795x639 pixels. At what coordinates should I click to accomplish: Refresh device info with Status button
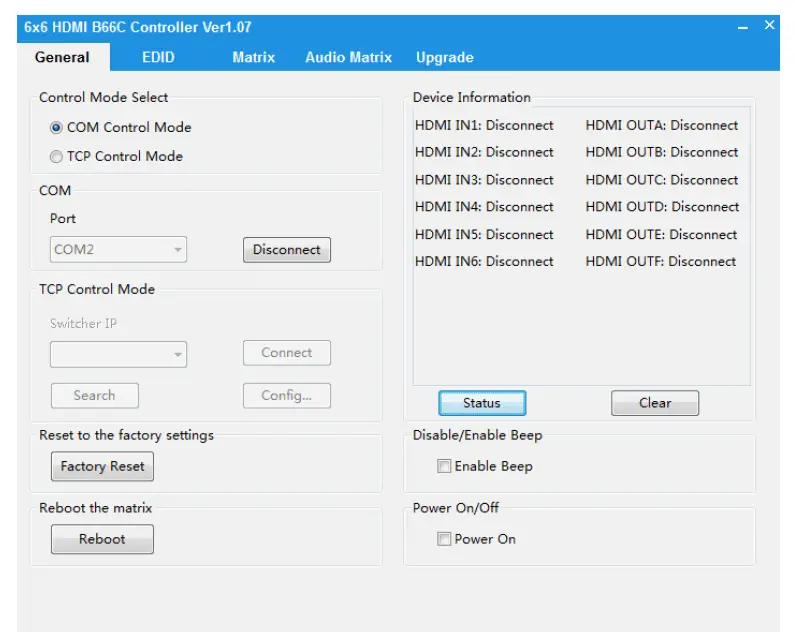482,403
